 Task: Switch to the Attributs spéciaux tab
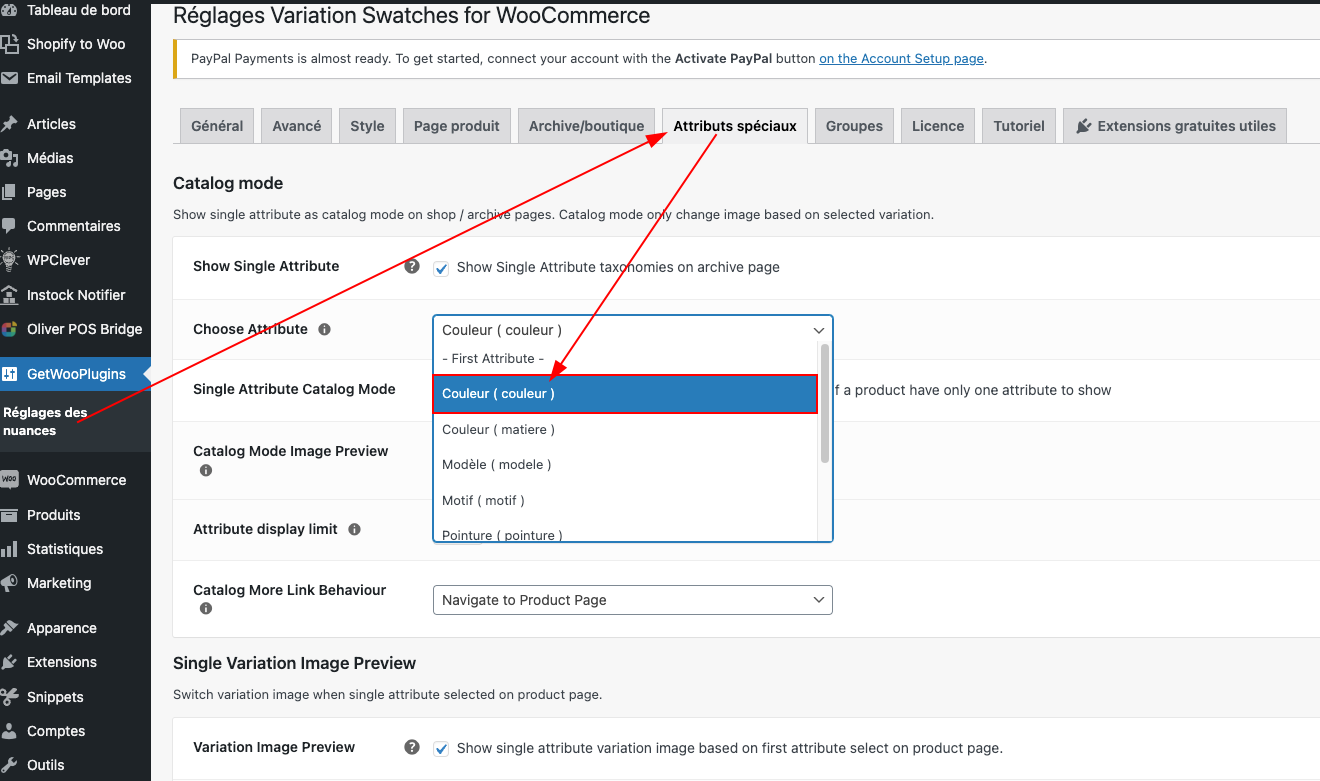(x=735, y=126)
